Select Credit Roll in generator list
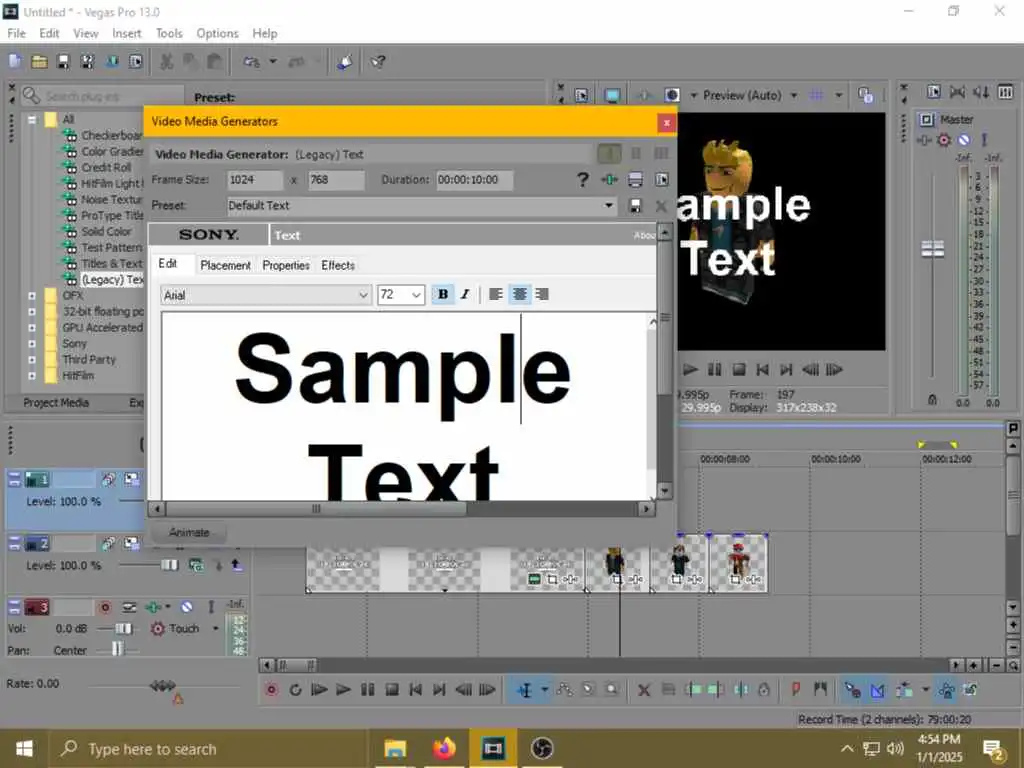 point(106,167)
